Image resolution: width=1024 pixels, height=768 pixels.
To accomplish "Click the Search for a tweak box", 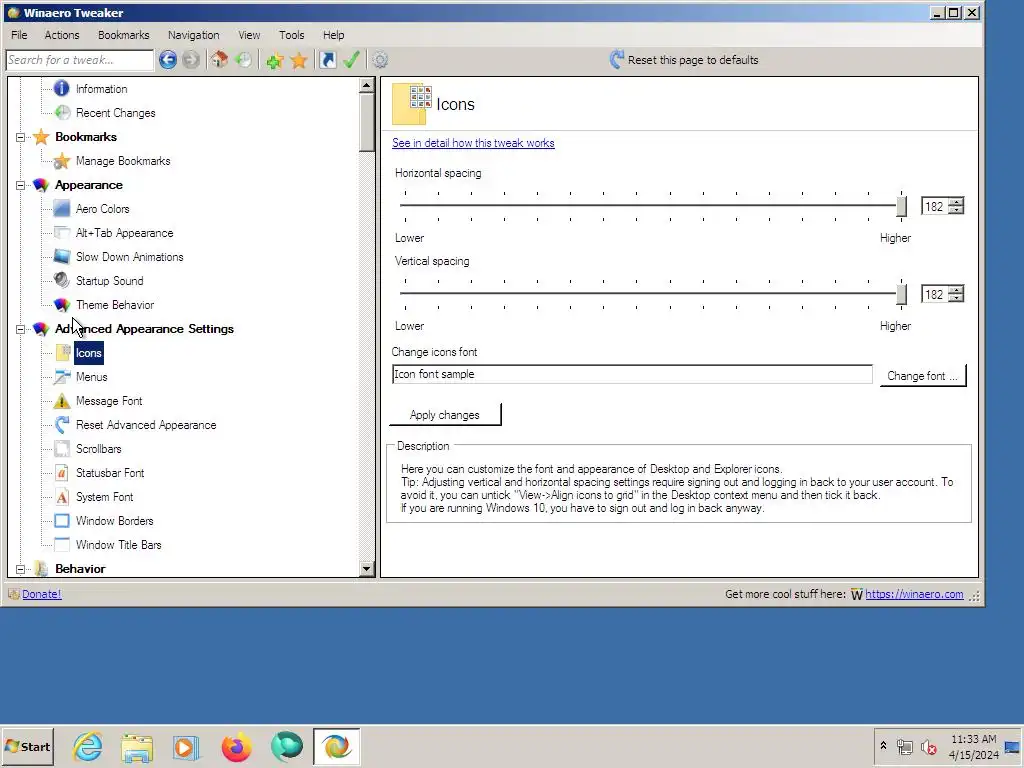I will click(x=80, y=60).
